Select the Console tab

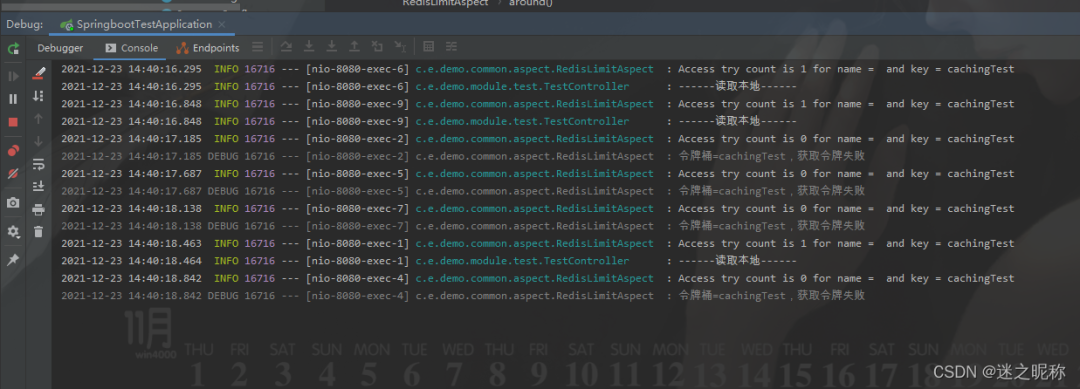(x=132, y=48)
